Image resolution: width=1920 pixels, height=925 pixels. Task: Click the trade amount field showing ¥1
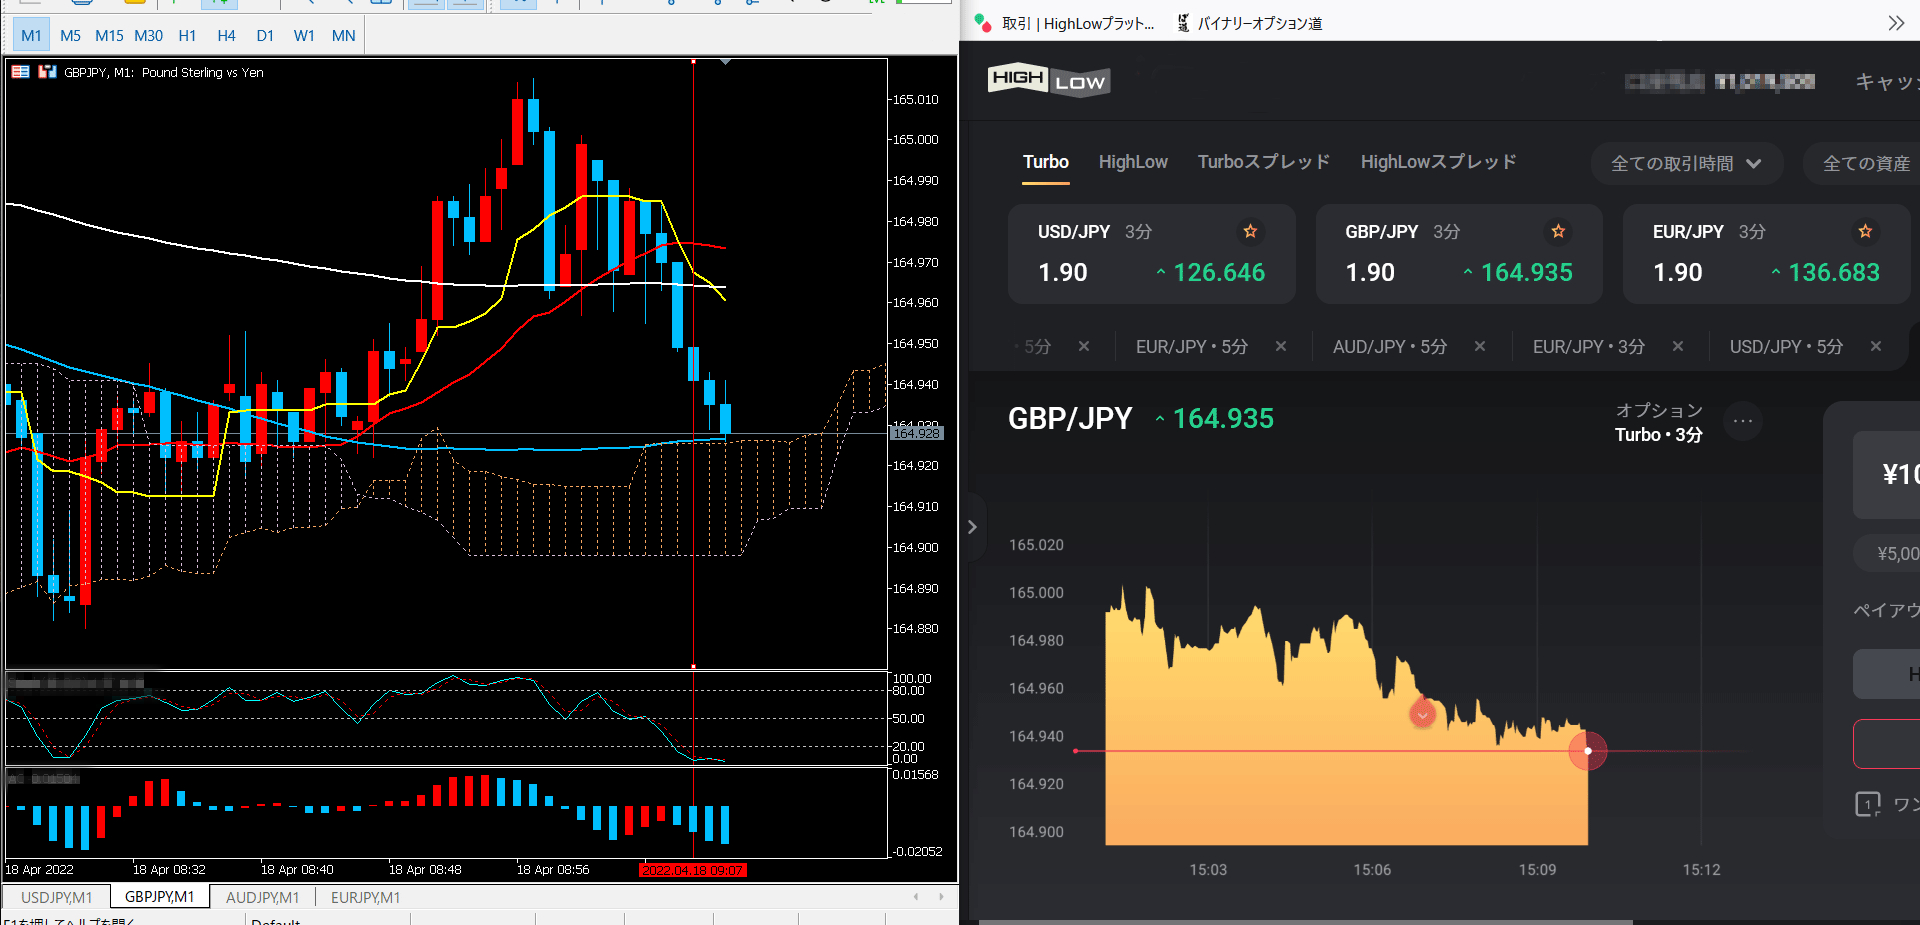point(1888,474)
